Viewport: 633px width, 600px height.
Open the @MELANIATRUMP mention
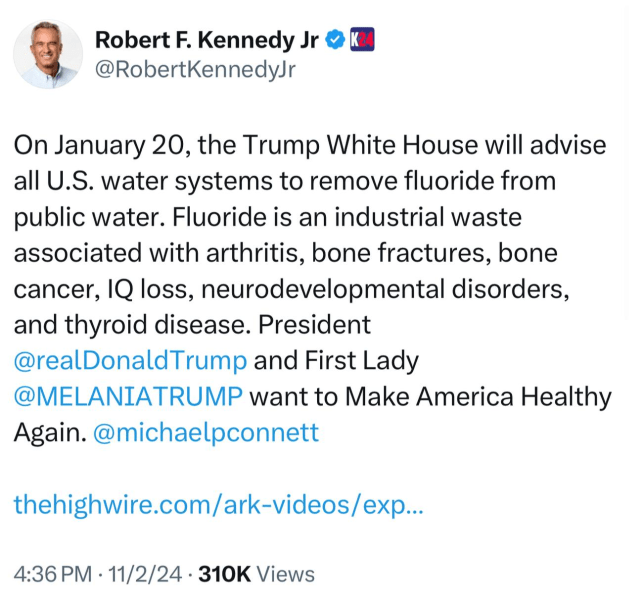127,396
